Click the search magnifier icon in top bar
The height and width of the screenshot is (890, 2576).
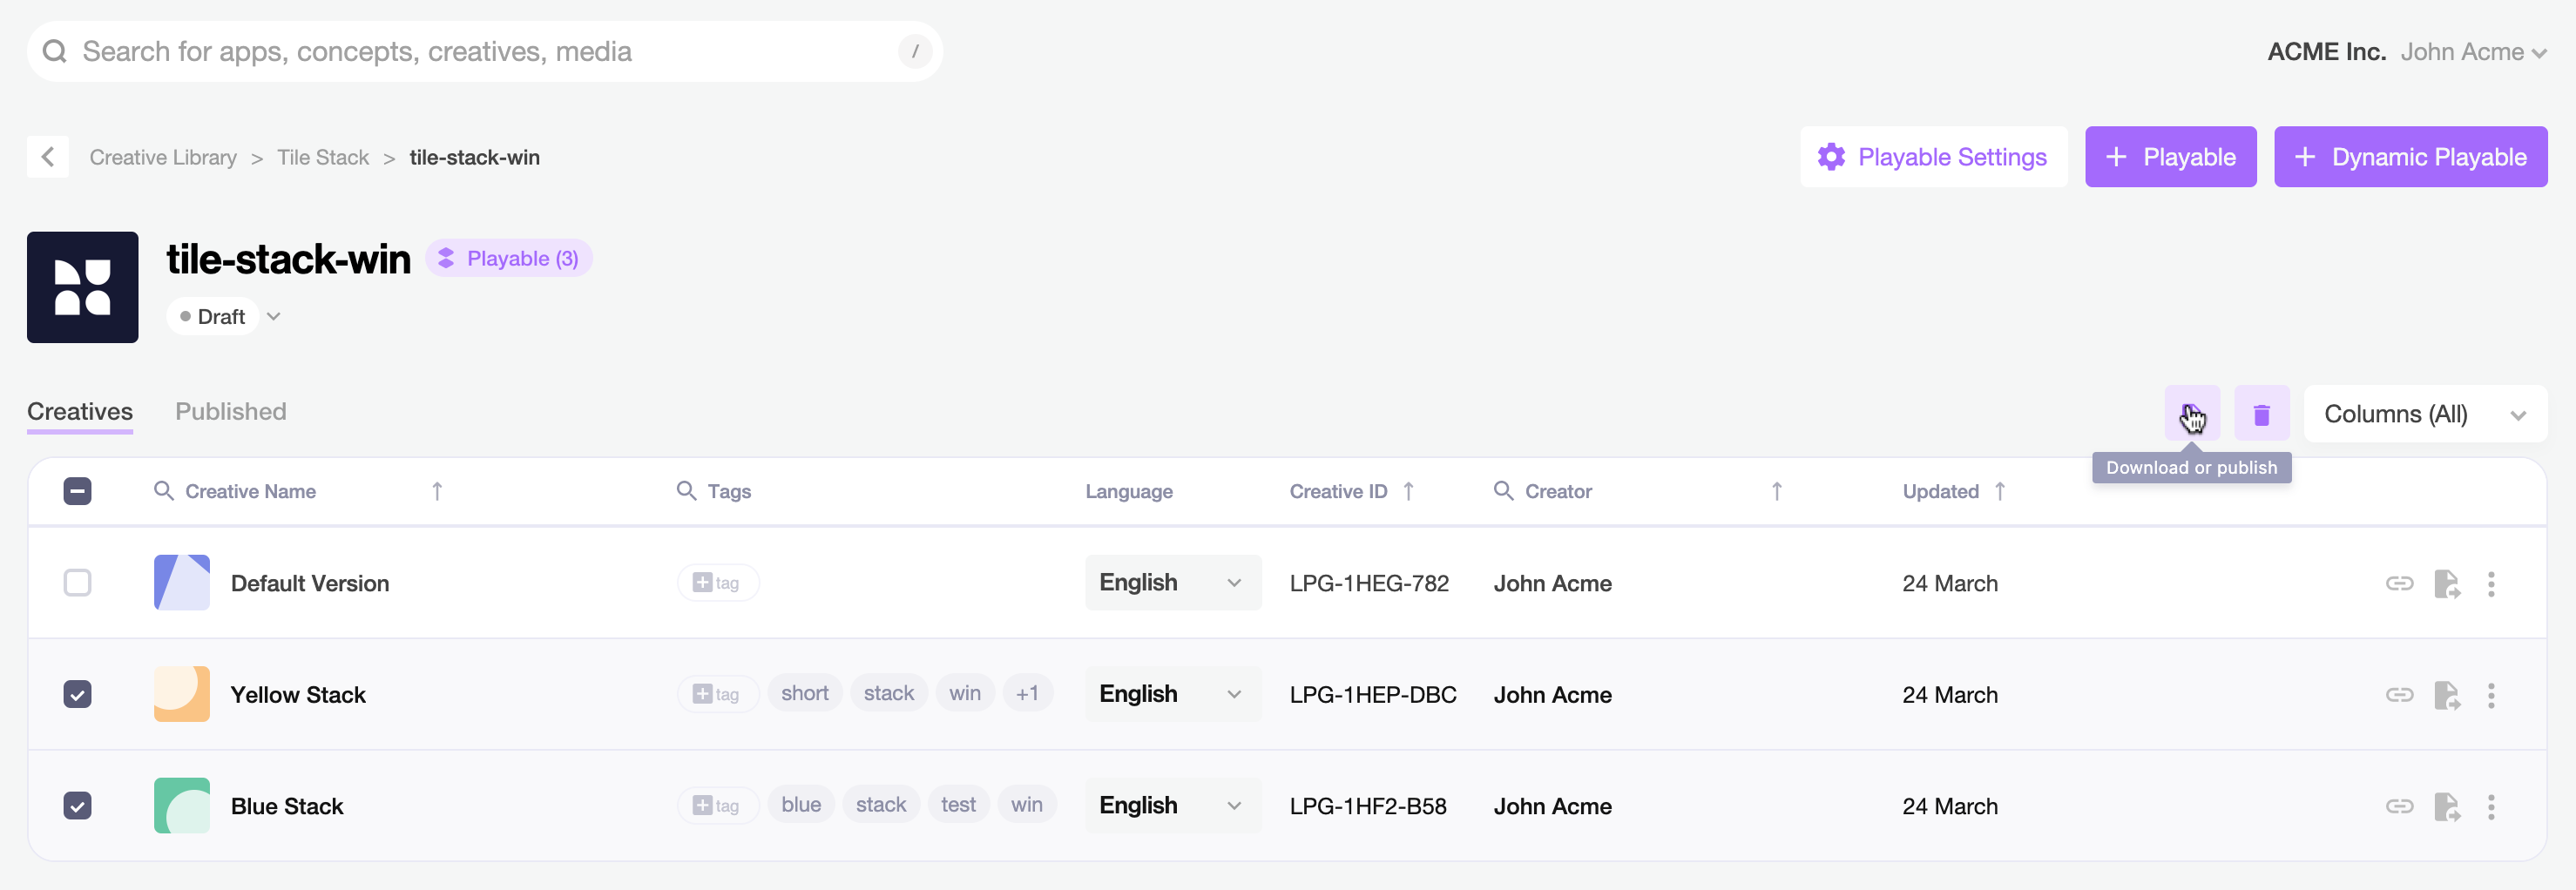tap(55, 51)
